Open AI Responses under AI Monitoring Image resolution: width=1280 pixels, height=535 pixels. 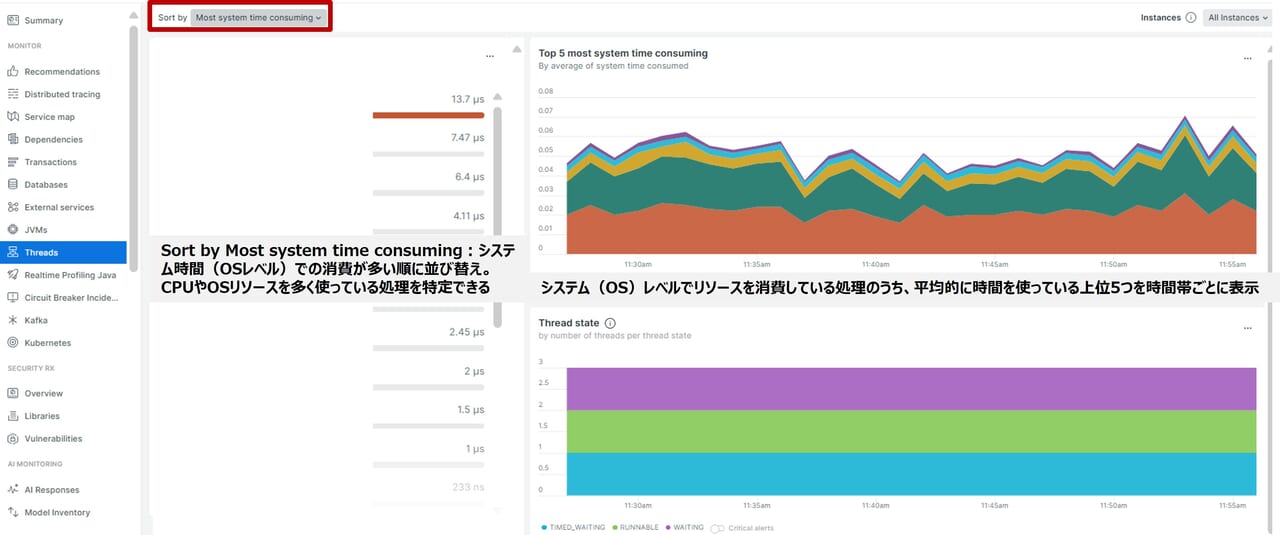[52, 490]
